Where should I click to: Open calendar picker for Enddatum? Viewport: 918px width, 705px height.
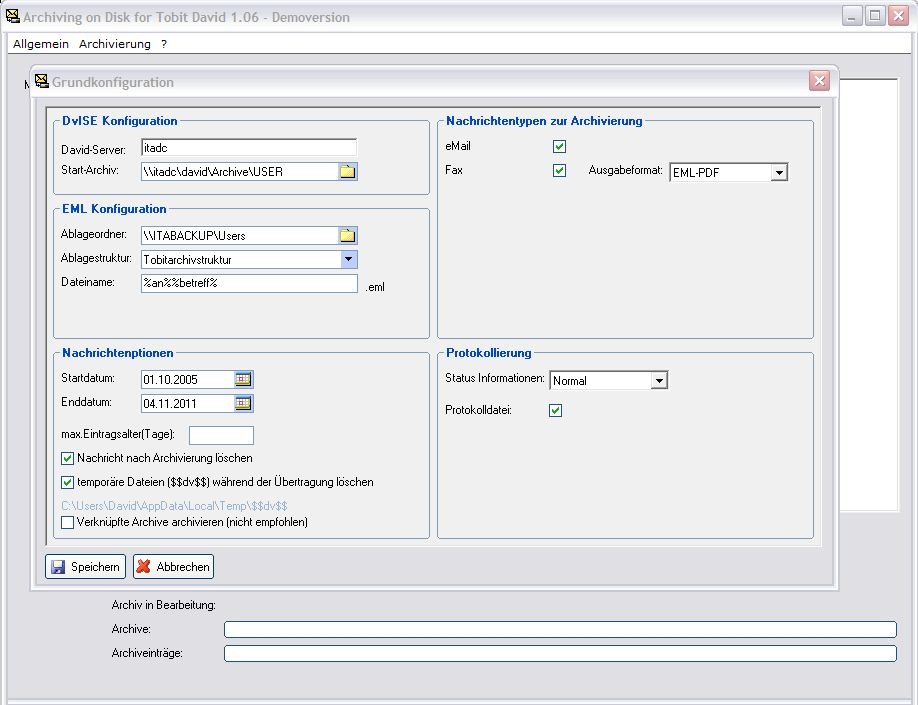coord(243,403)
